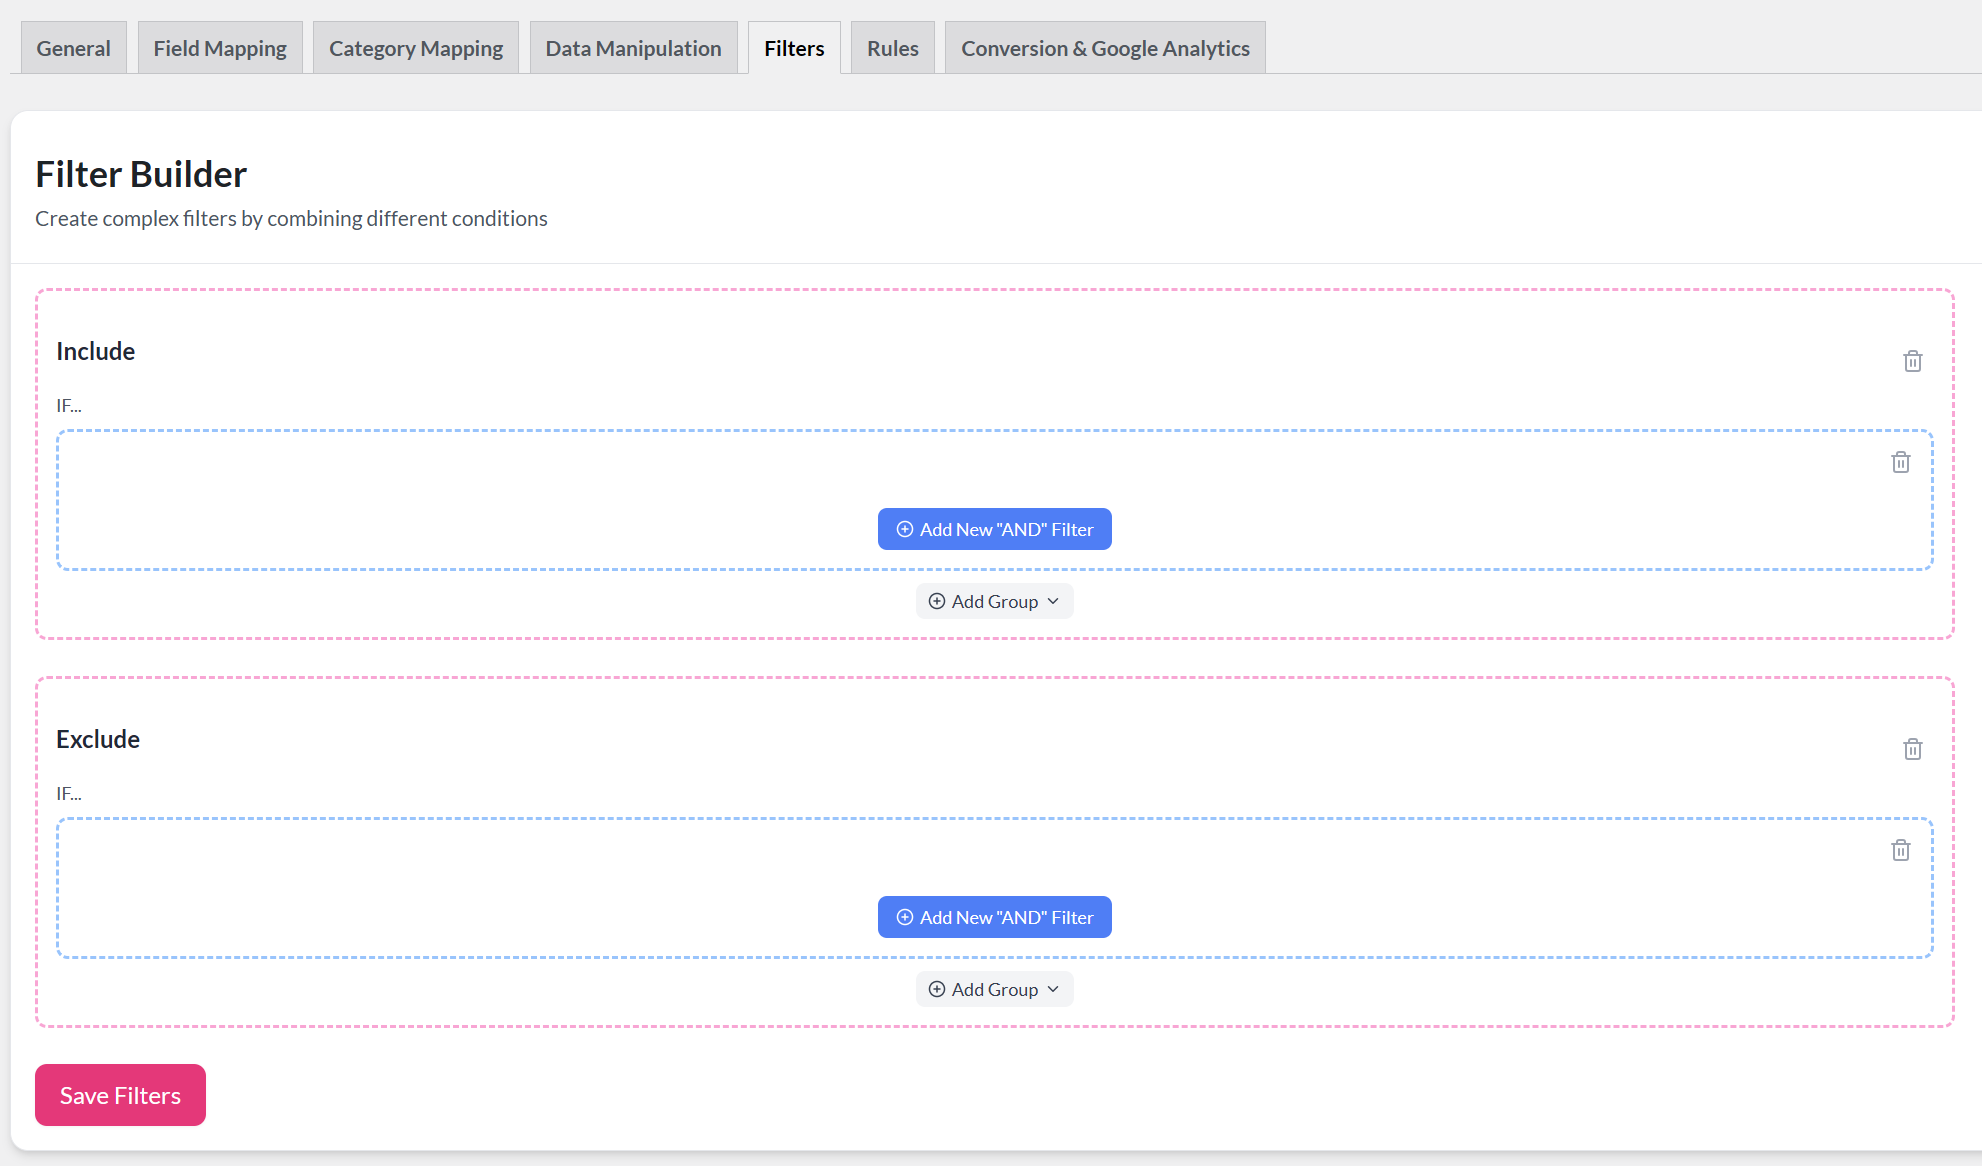Click the plus icon on the Include "AND" Filter button
Viewport: 1982px width, 1166px height.
pos(905,529)
